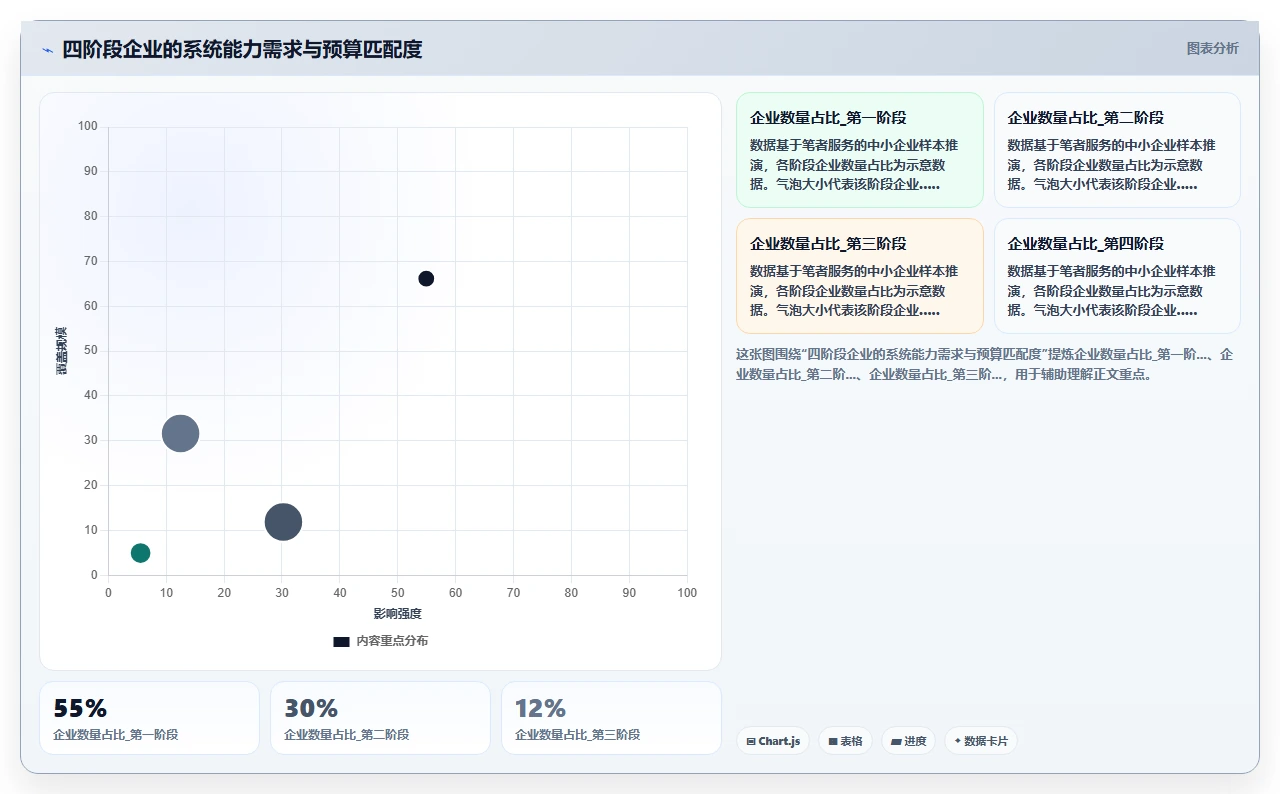The image size is (1280, 794).
Task: Click the 12% stat card
Action: (611, 718)
